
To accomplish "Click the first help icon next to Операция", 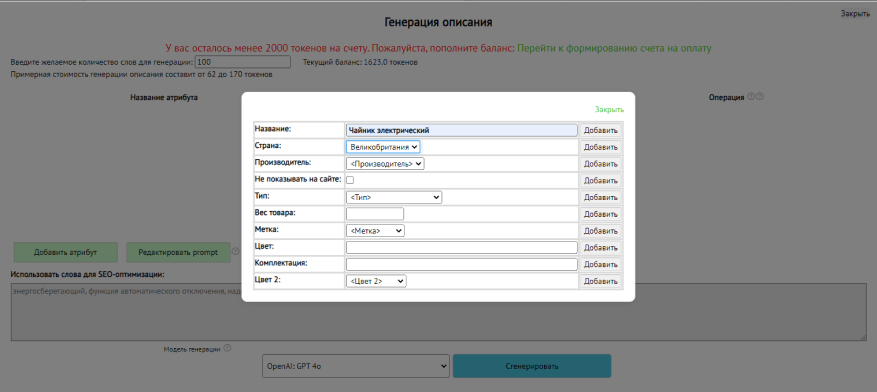I will 751,96.
